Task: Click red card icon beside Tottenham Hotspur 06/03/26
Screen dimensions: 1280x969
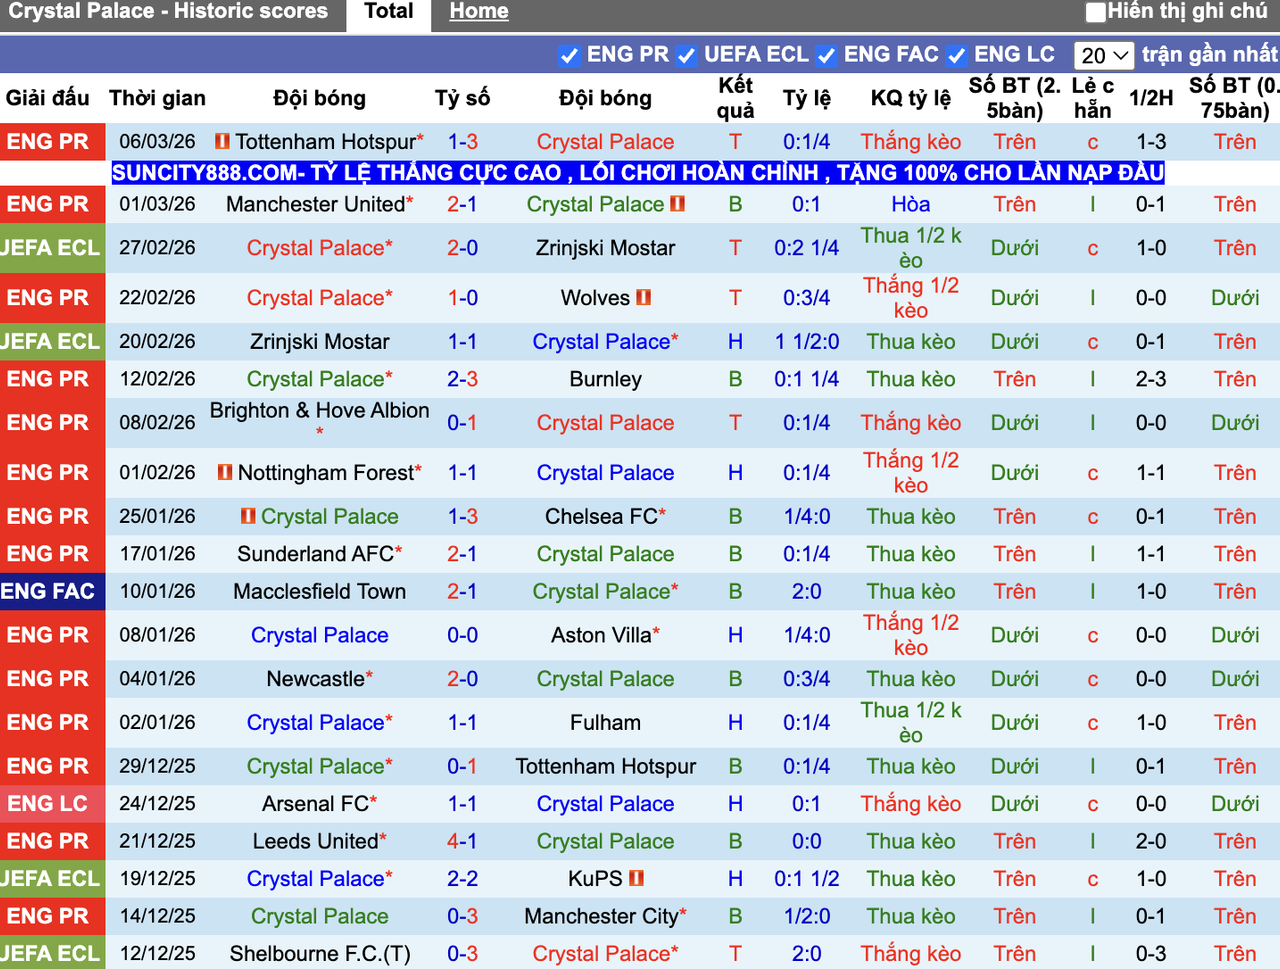Action: [x=222, y=141]
